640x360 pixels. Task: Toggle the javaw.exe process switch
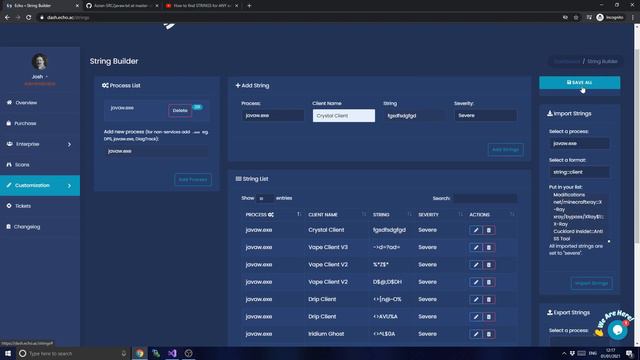point(198,107)
